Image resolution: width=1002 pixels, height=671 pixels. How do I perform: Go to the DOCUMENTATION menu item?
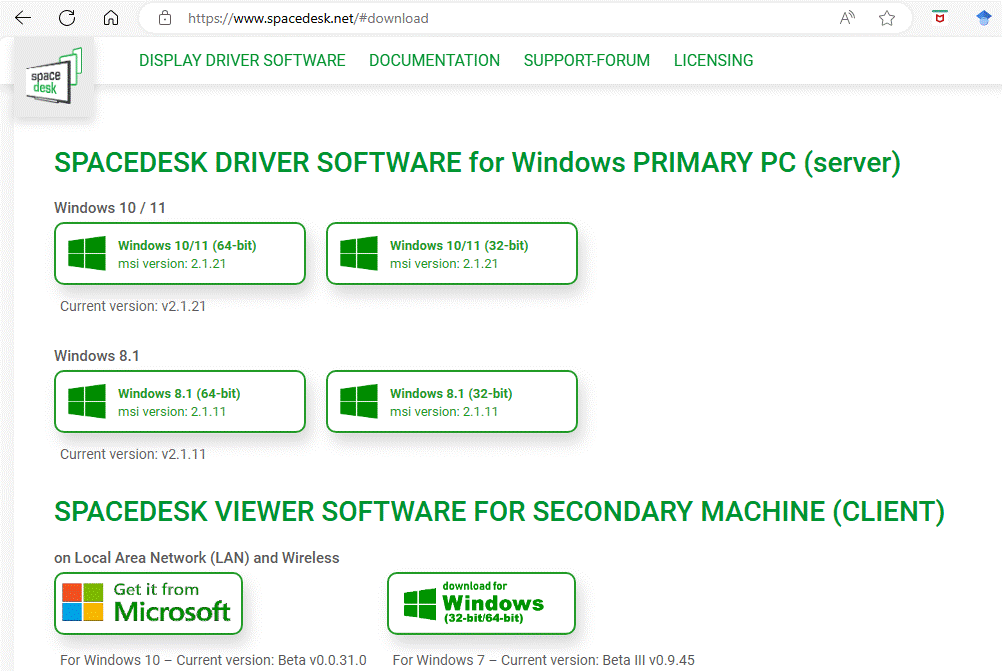pos(434,61)
